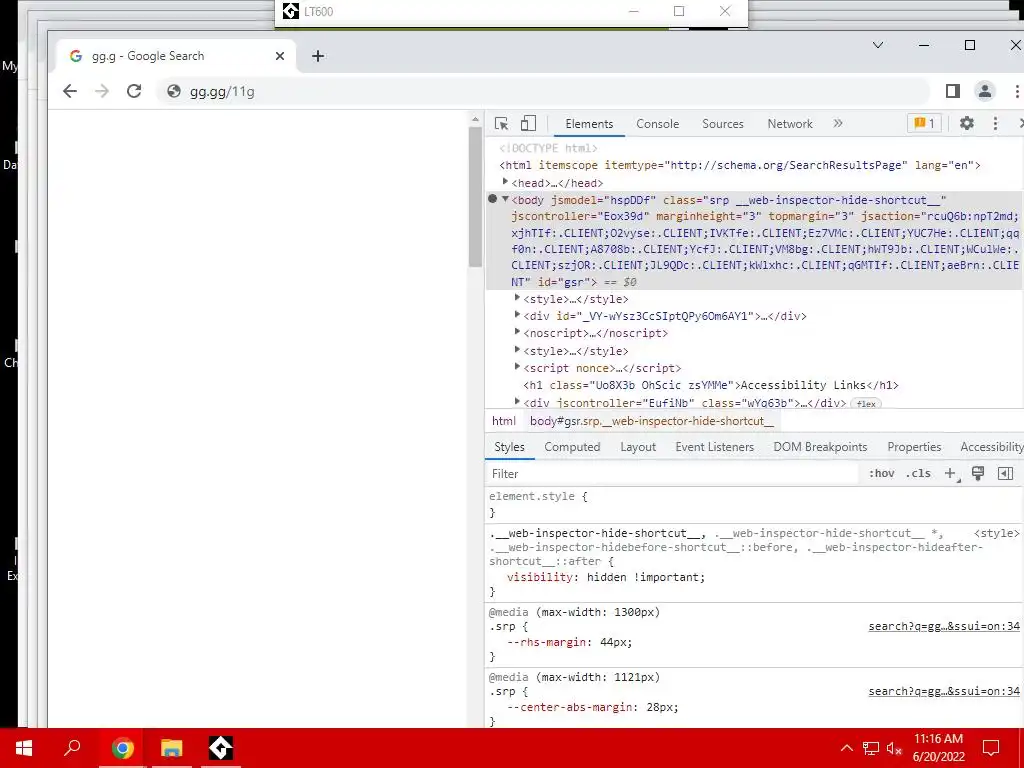
Task: Show more DevTools tabs chevron
Action: 838,123
